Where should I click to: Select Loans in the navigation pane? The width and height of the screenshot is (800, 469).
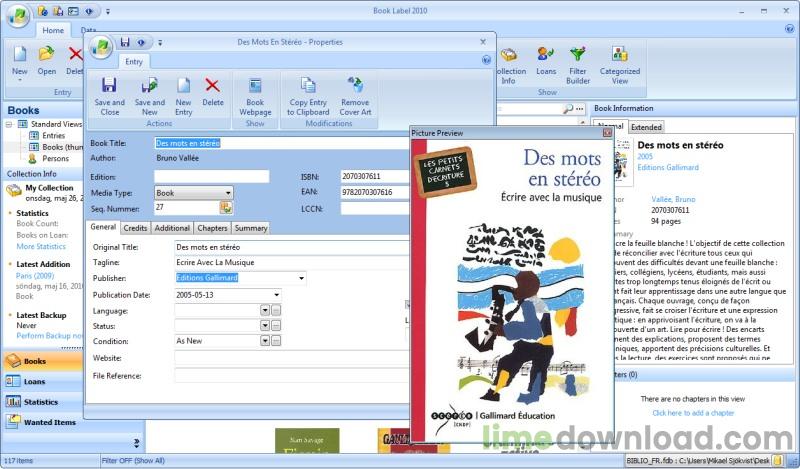(x=43, y=381)
